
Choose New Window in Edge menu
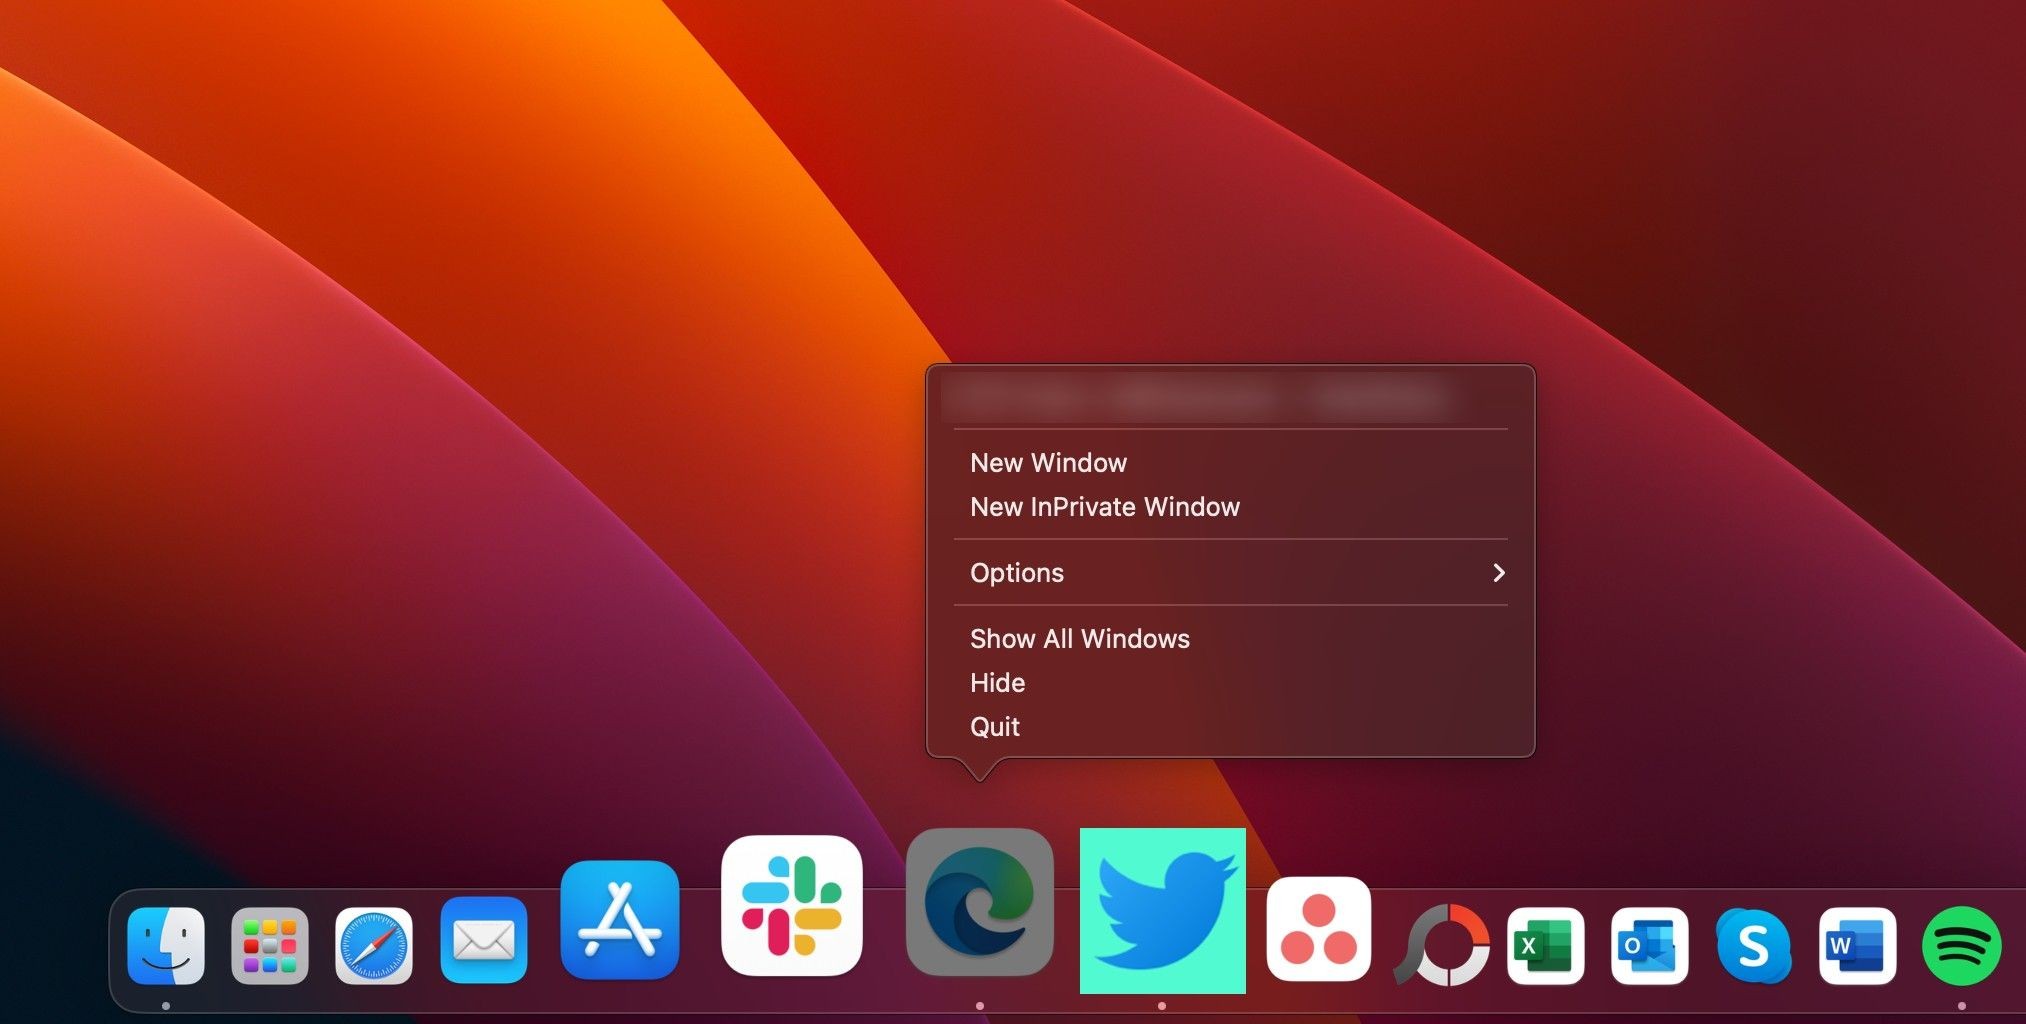coord(1230,463)
